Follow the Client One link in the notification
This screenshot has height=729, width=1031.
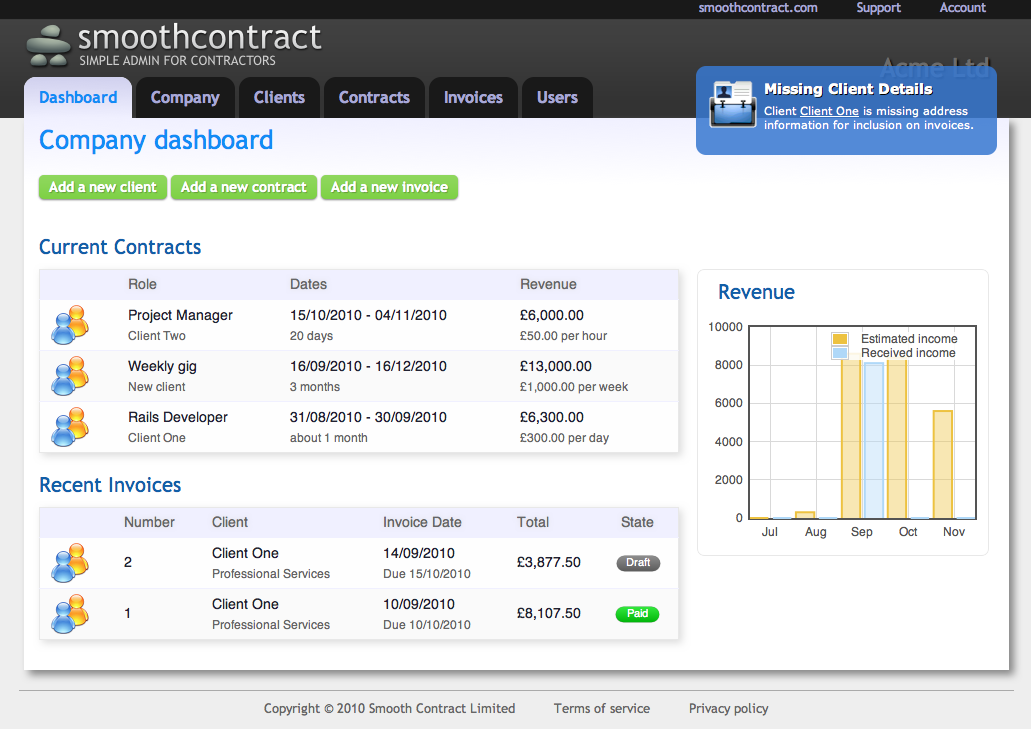tap(829, 111)
